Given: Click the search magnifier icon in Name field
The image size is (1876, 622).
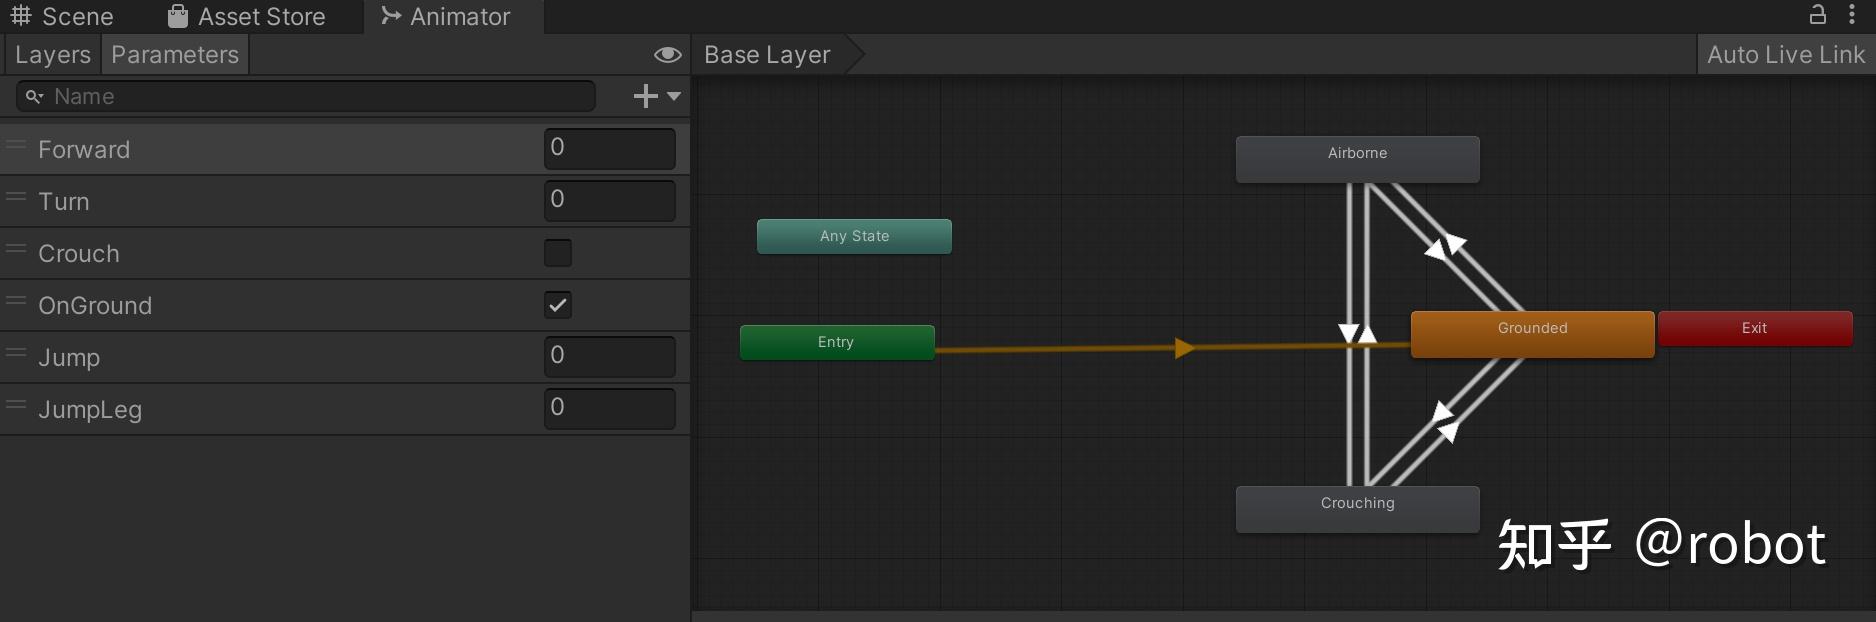Looking at the screenshot, I should 34,97.
